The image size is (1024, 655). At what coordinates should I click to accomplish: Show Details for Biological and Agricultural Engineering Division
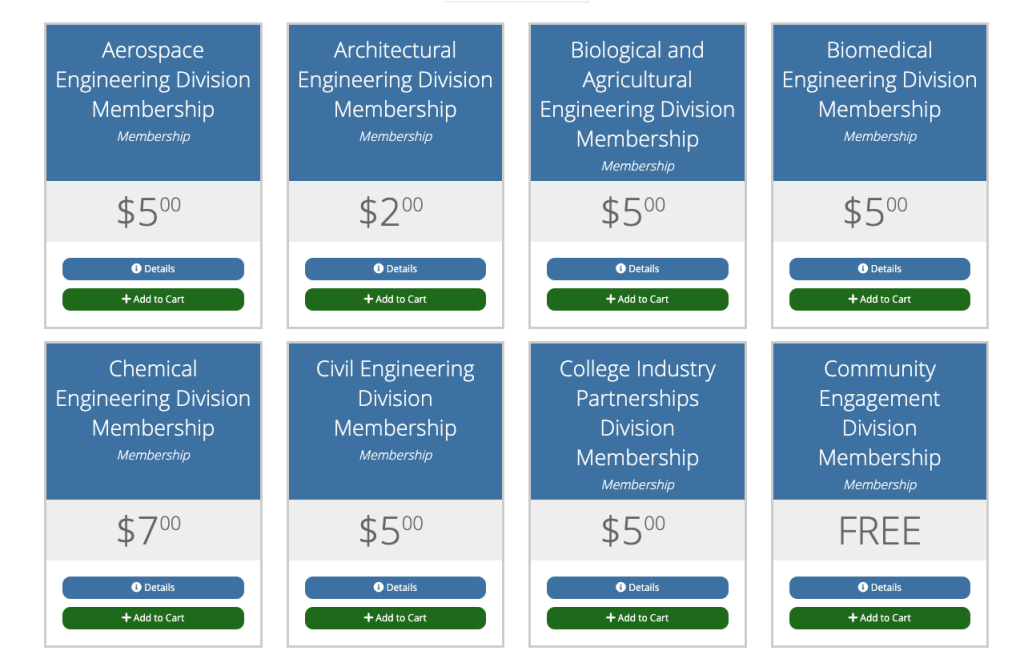pos(637,268)
